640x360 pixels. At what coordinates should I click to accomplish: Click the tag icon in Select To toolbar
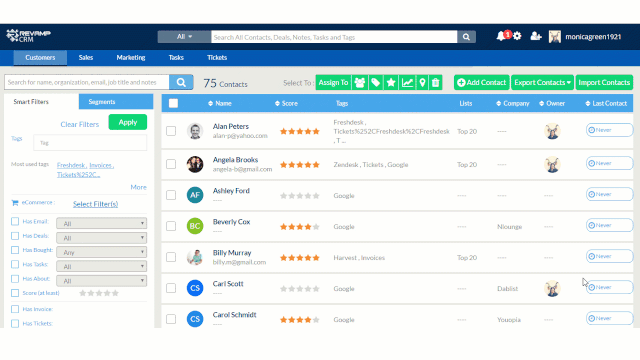[x=376, y=82]
